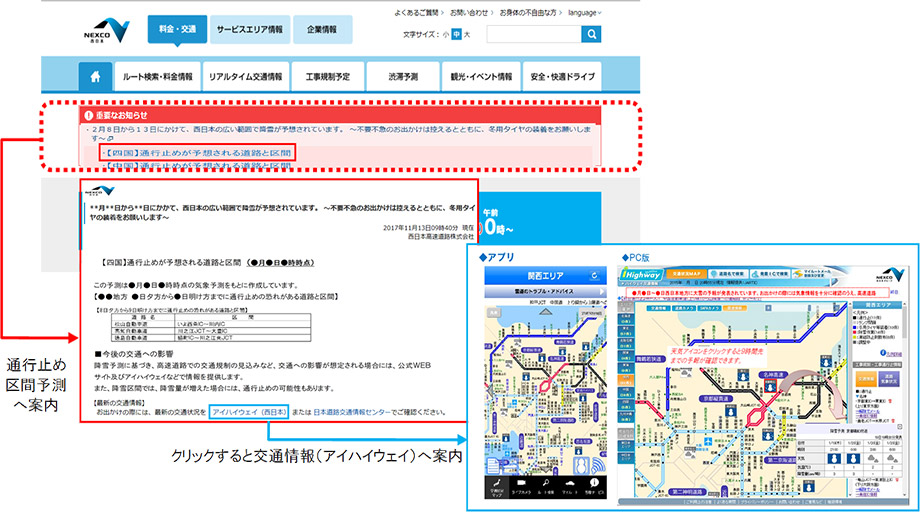The width and height of the screenshot is (920, 512).
Task: Click orange 交通情報 button in PC right panel
Action: (x=866, y=379)
